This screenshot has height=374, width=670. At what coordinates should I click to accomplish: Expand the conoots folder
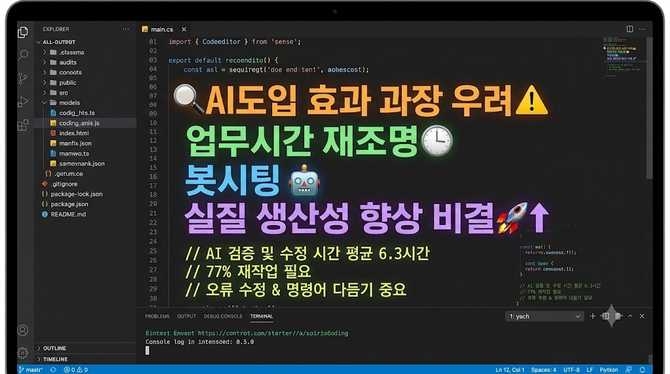(44, 72)
